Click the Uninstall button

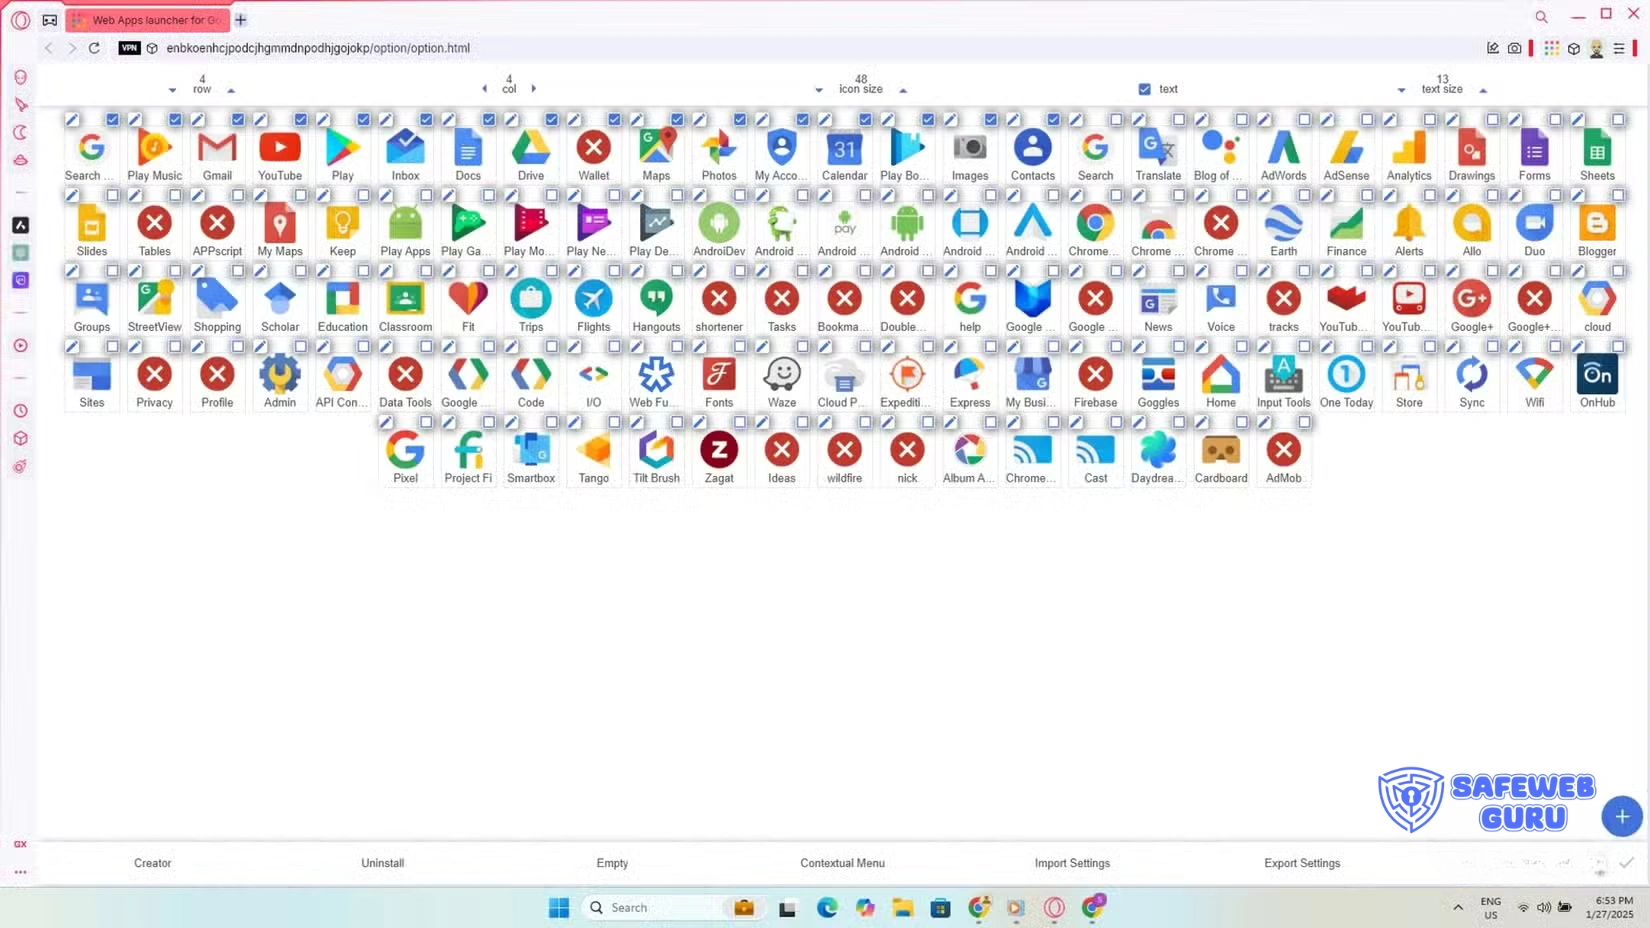(x=383, y=863)
